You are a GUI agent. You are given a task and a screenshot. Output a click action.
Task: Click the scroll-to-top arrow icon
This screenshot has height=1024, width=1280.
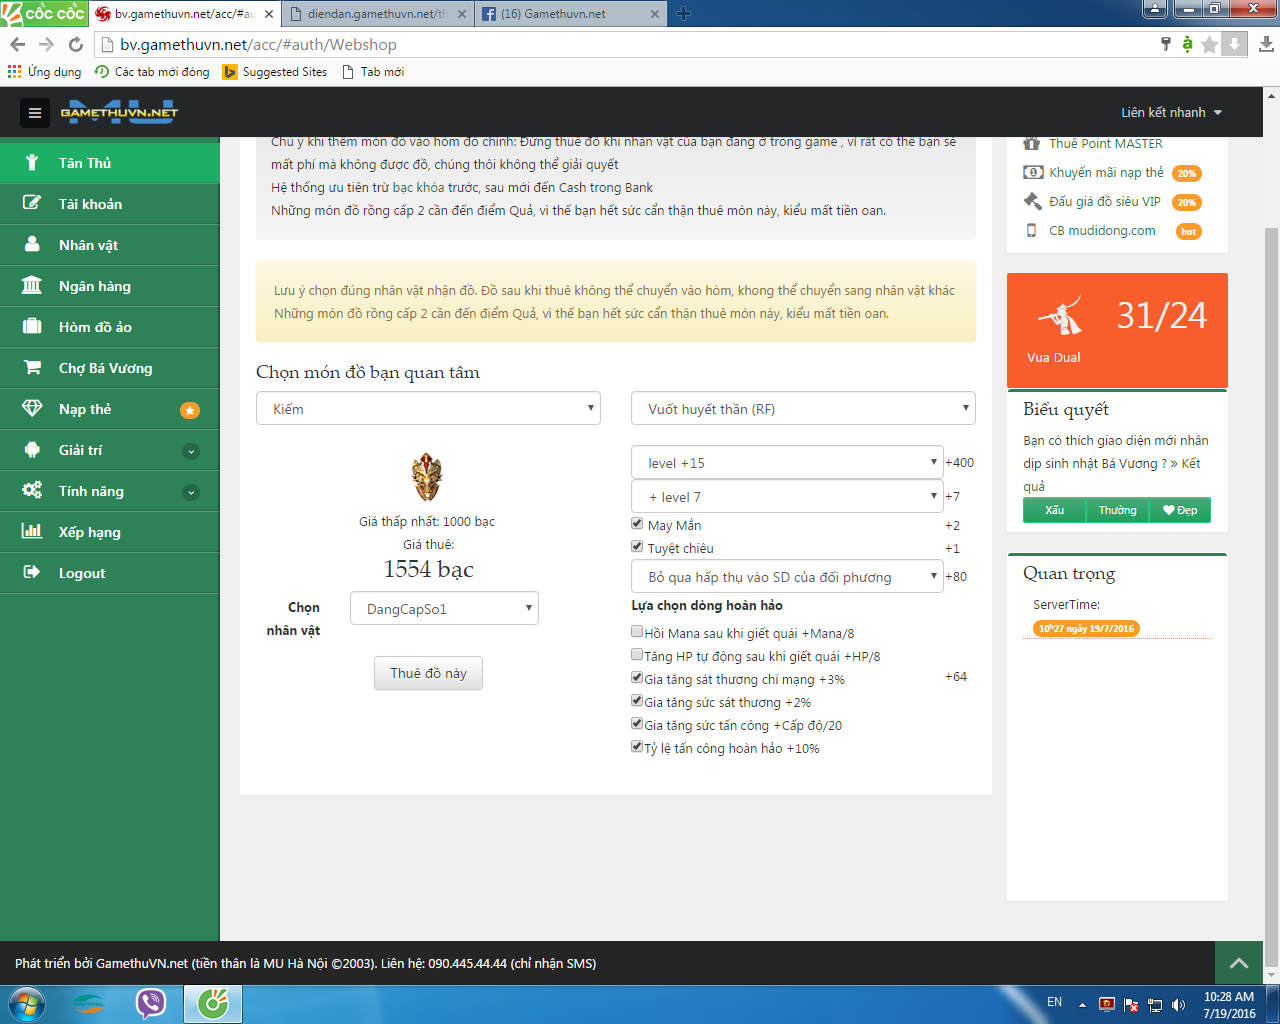(x=1238, y=963)
